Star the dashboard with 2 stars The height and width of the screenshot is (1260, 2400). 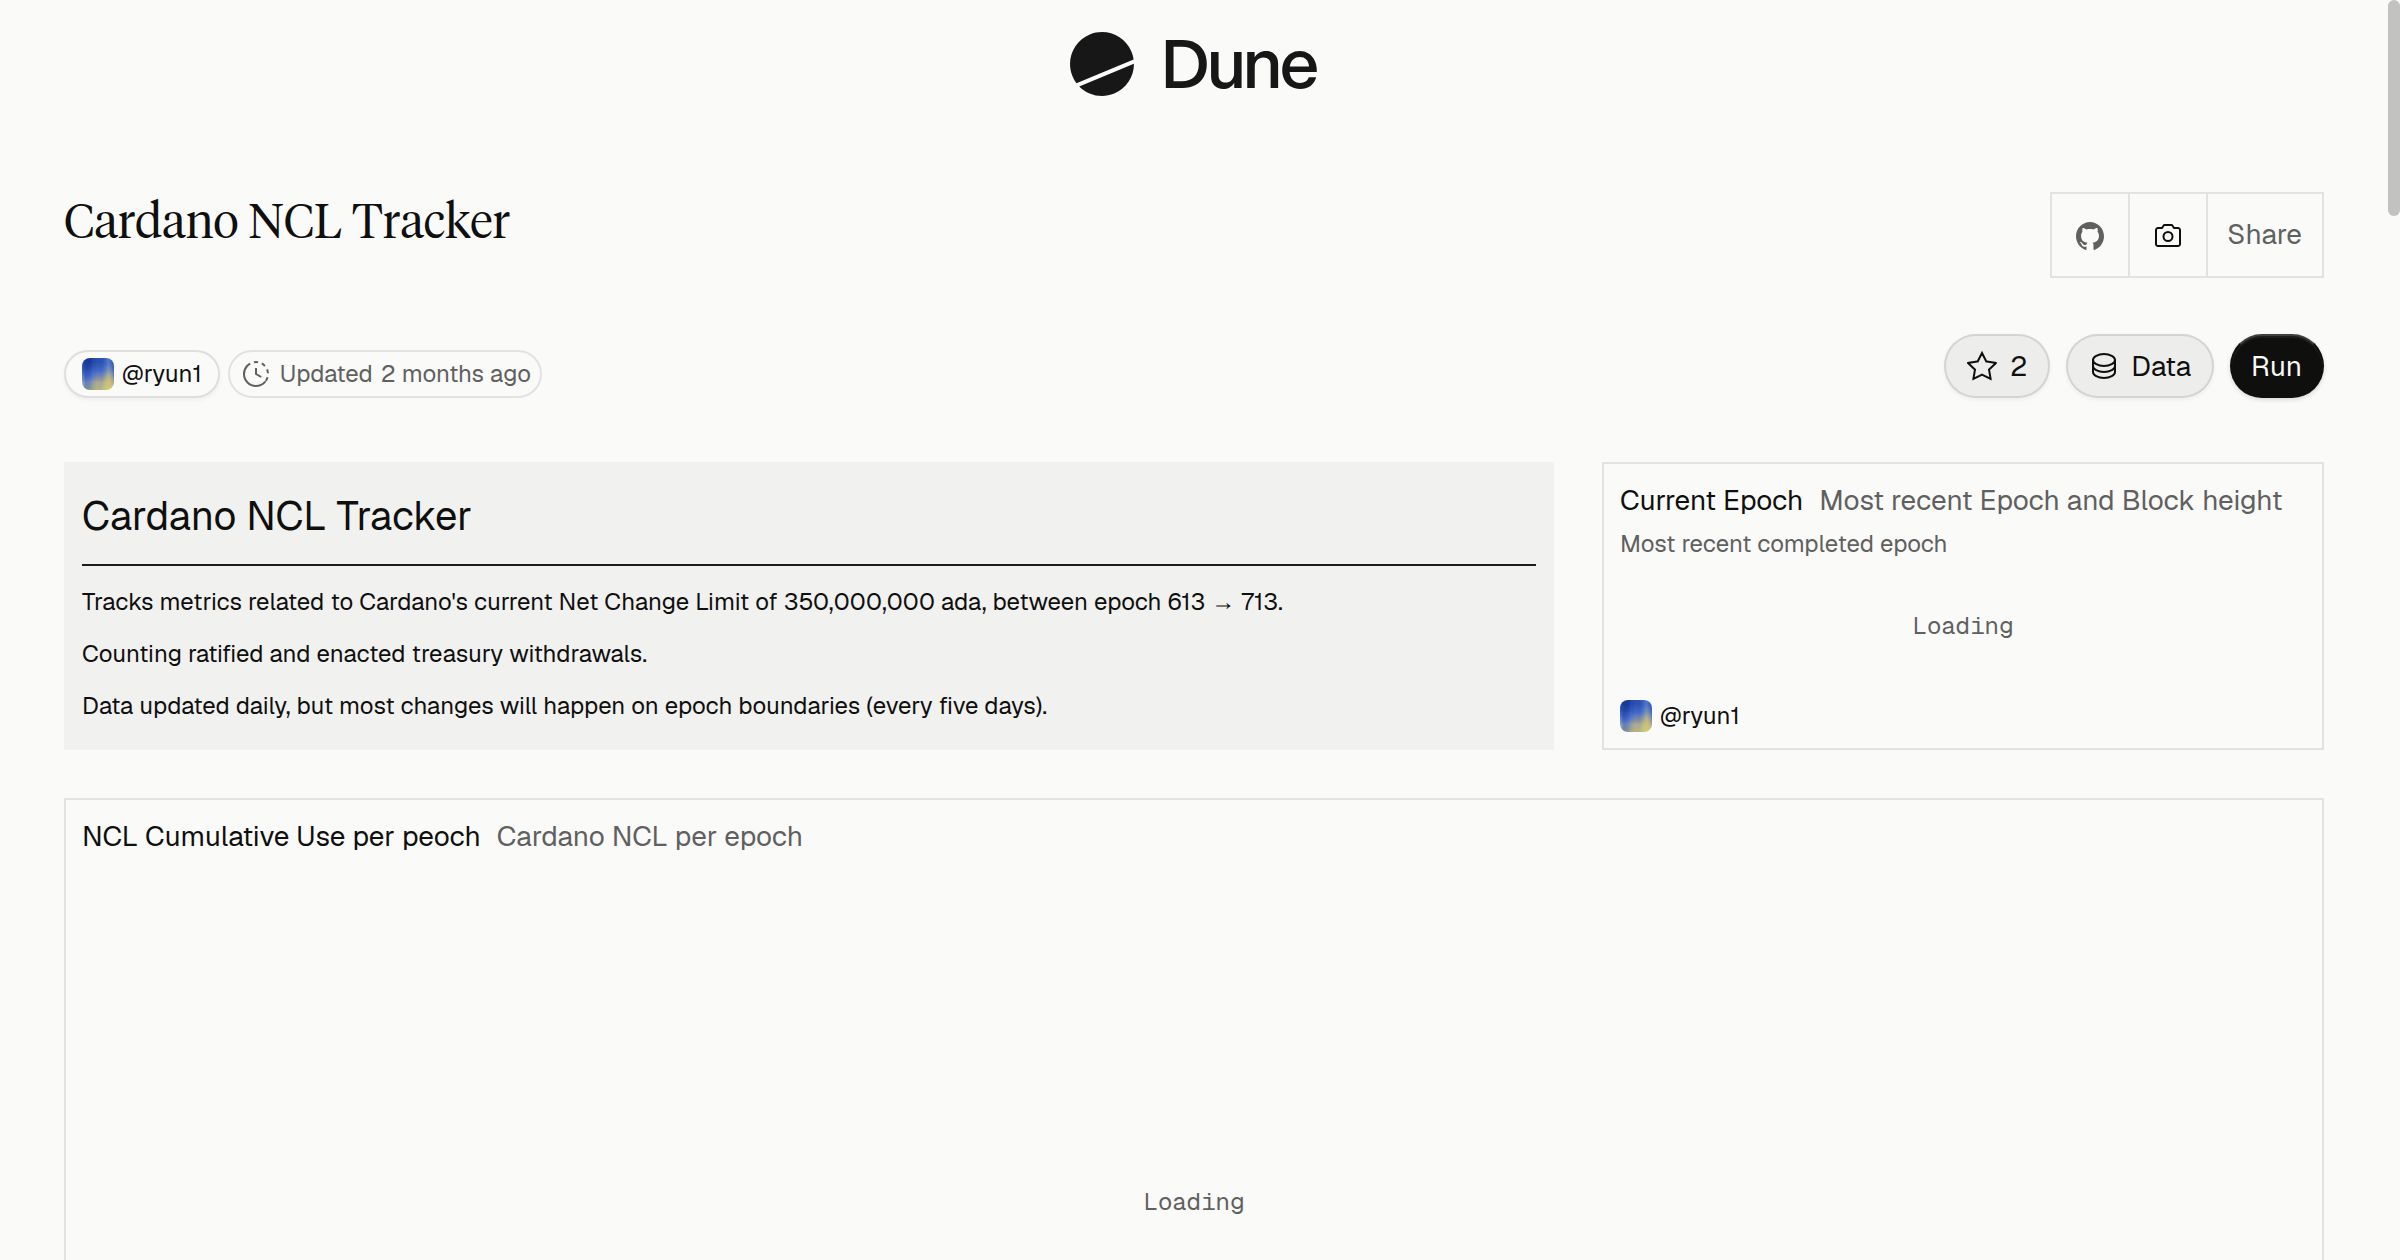pos(1996,366)
